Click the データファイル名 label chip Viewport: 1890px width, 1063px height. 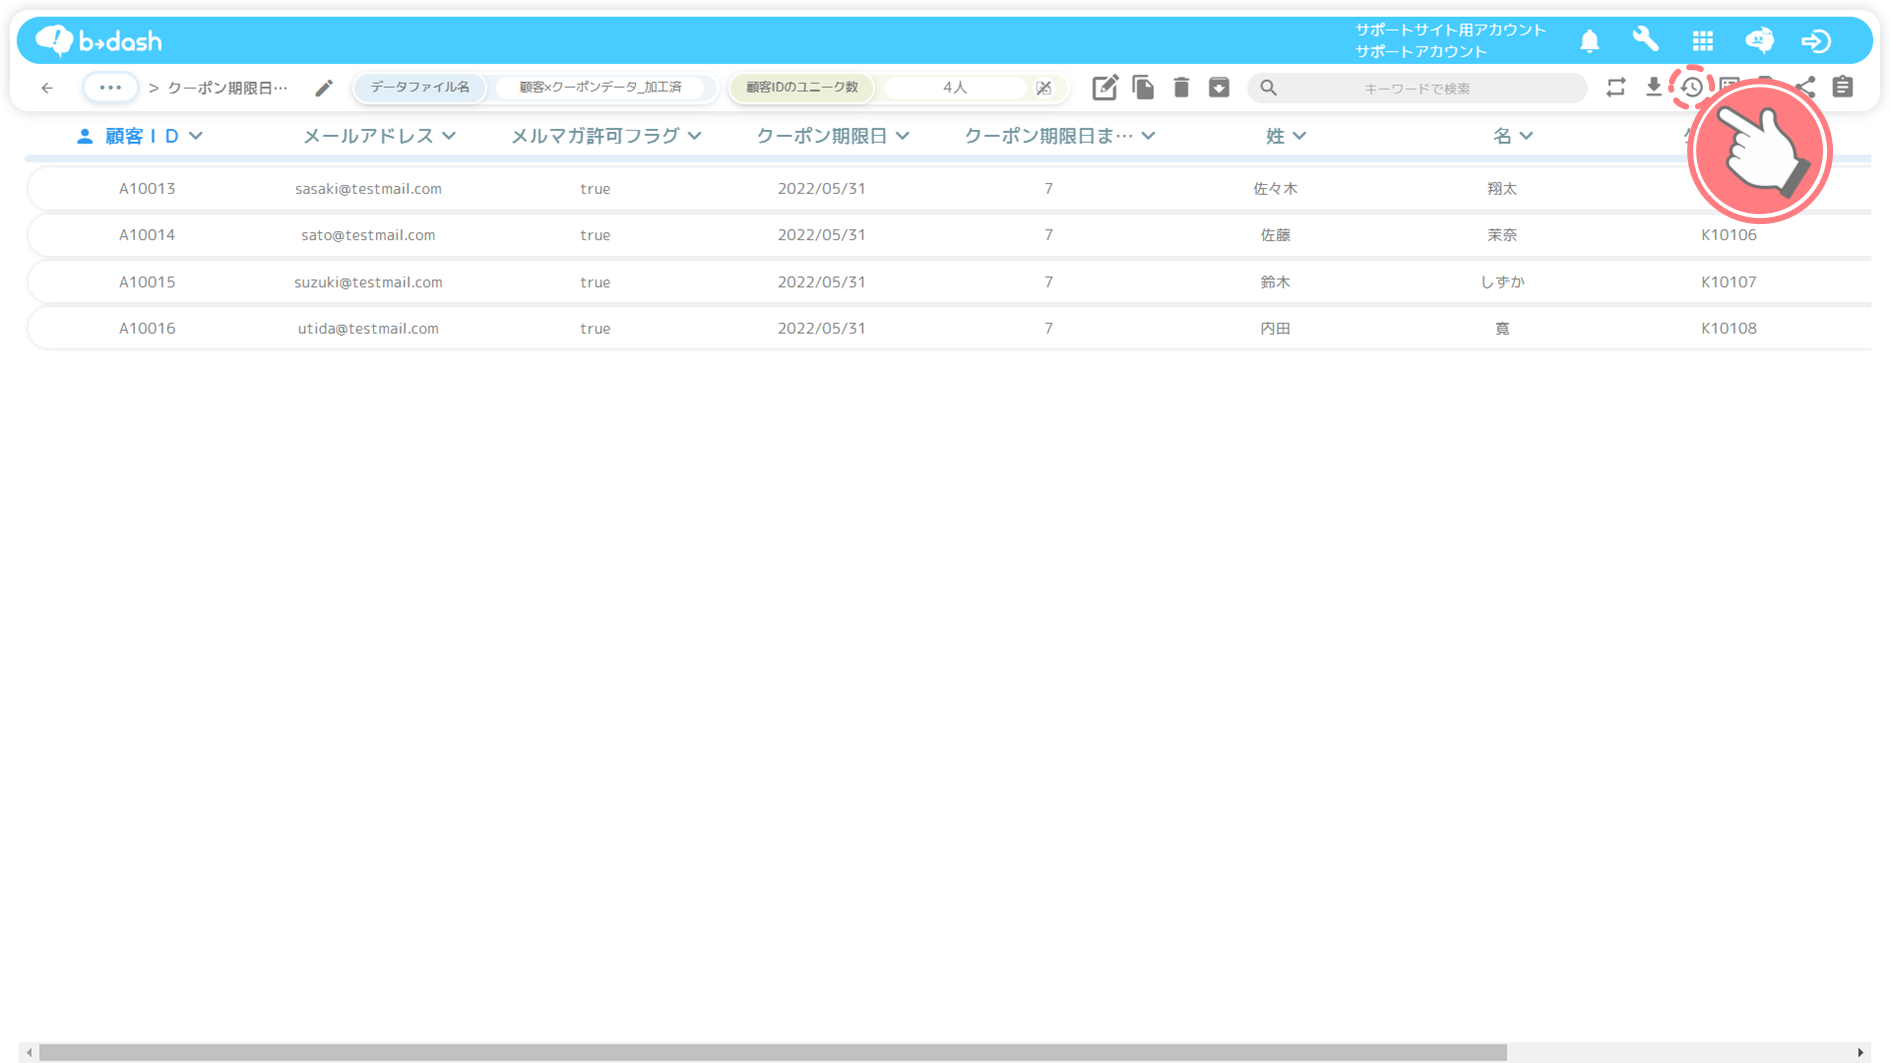(420, 88)
